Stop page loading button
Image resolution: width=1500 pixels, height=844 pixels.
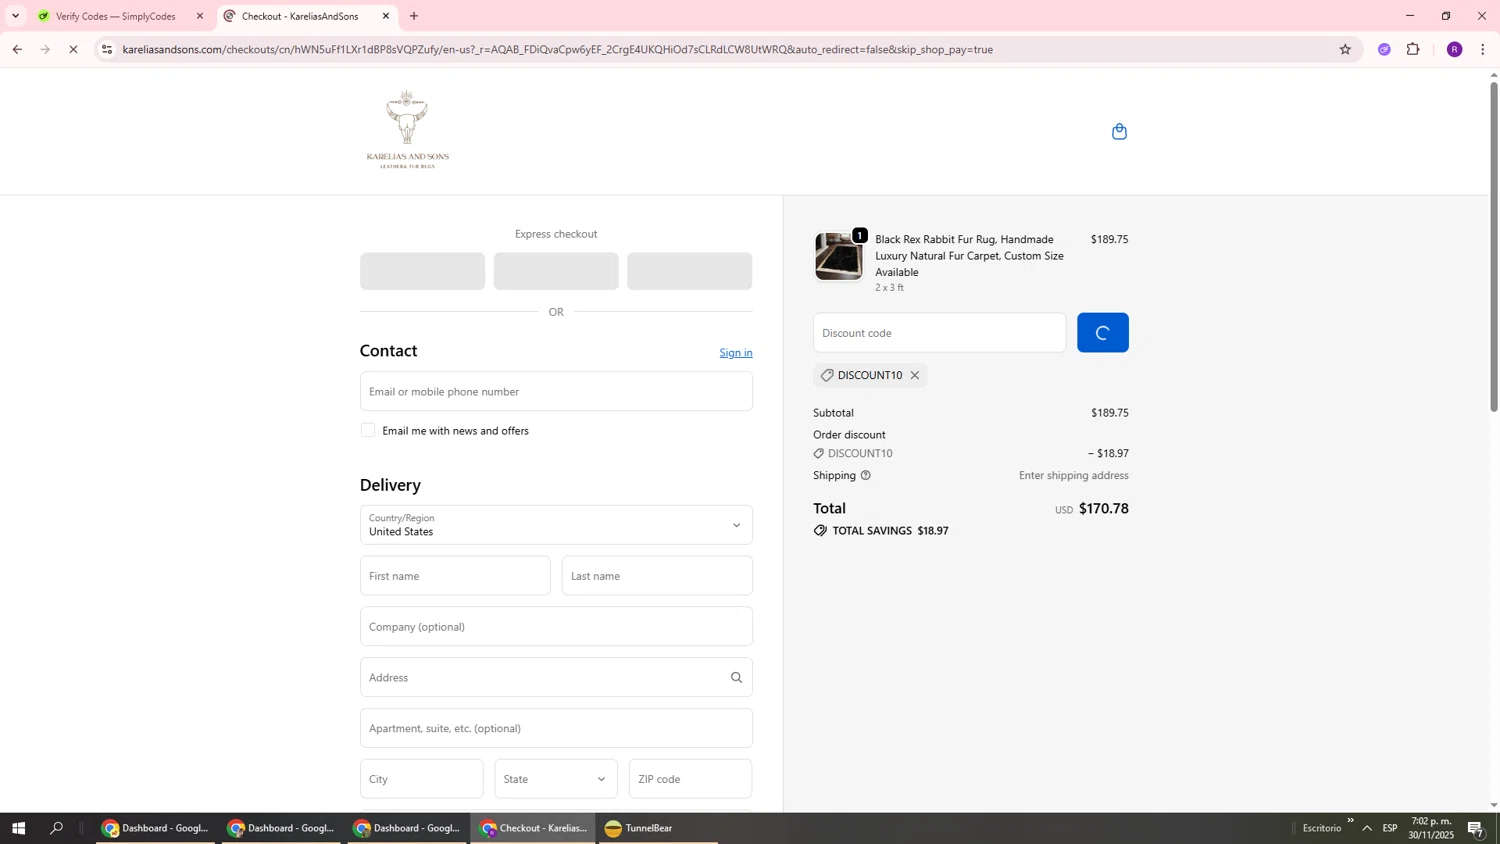[x=73, y=49]
